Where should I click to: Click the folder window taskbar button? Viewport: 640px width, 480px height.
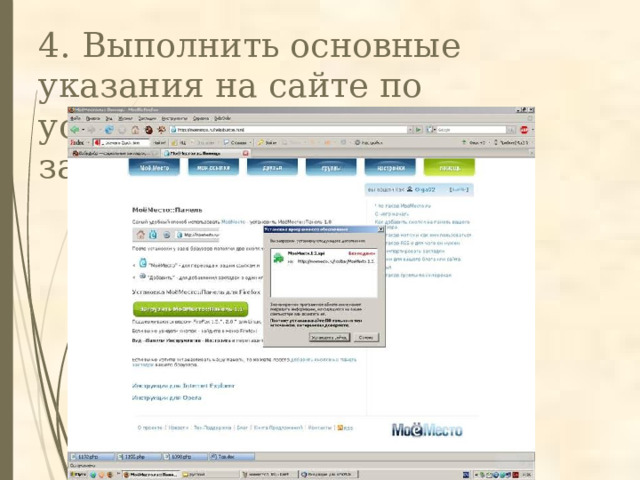tap(209, 474)
